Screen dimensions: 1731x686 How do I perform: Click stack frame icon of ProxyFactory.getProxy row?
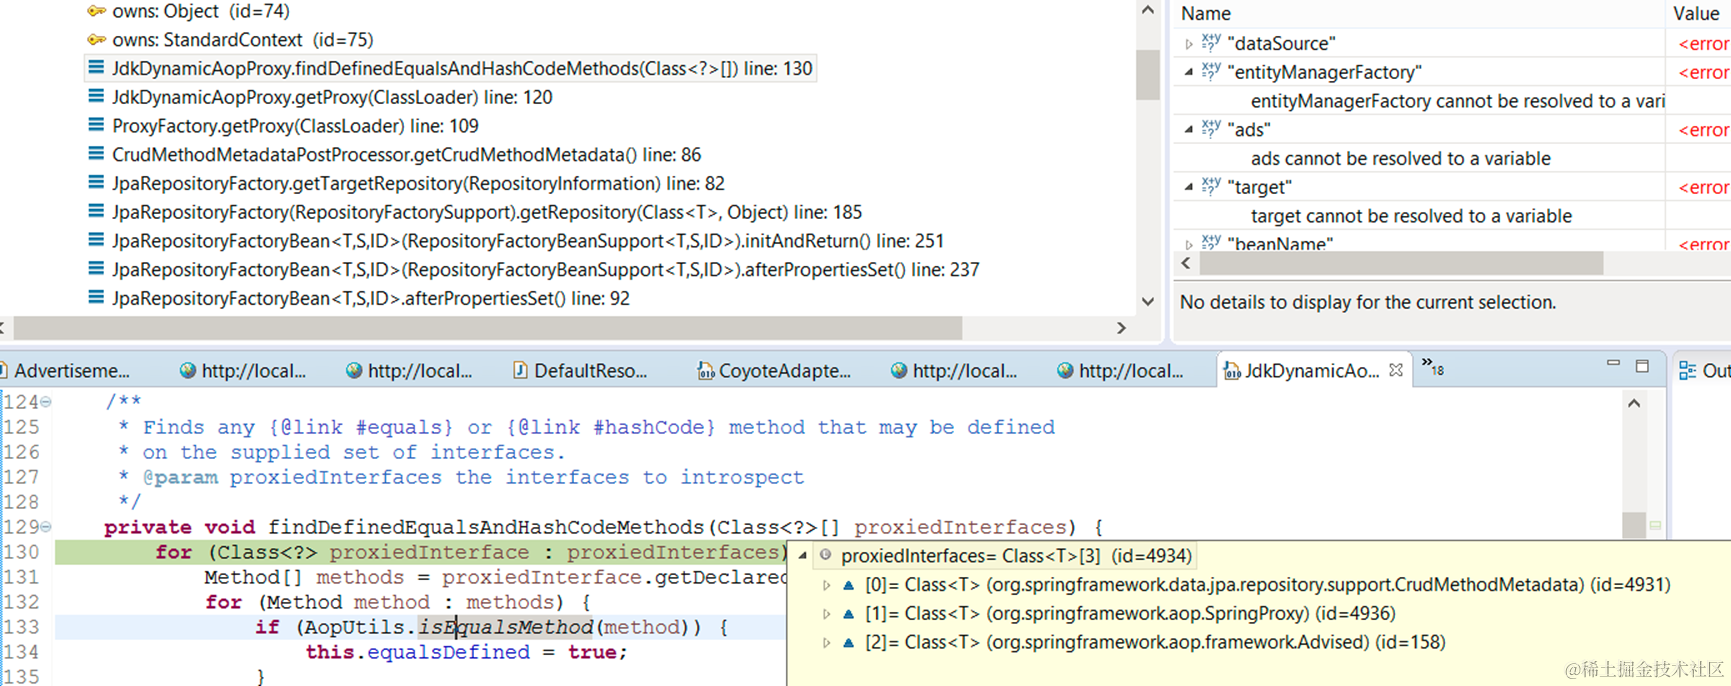(x=96, y=125)
